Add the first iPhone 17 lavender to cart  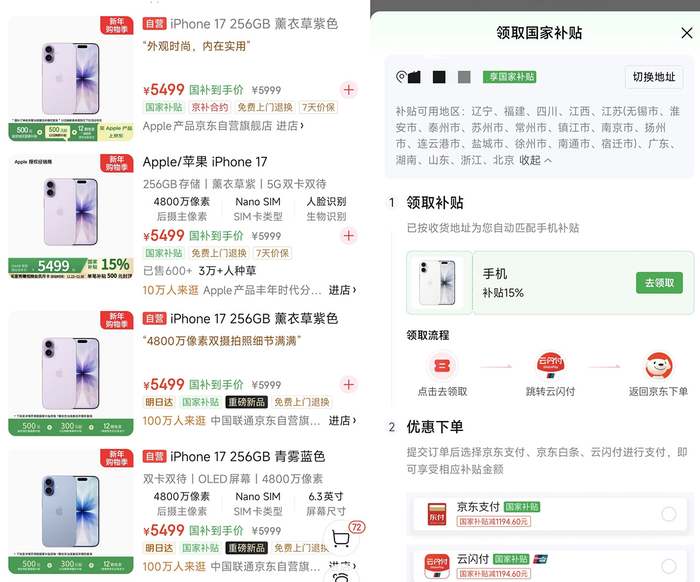tap(349, 90)
